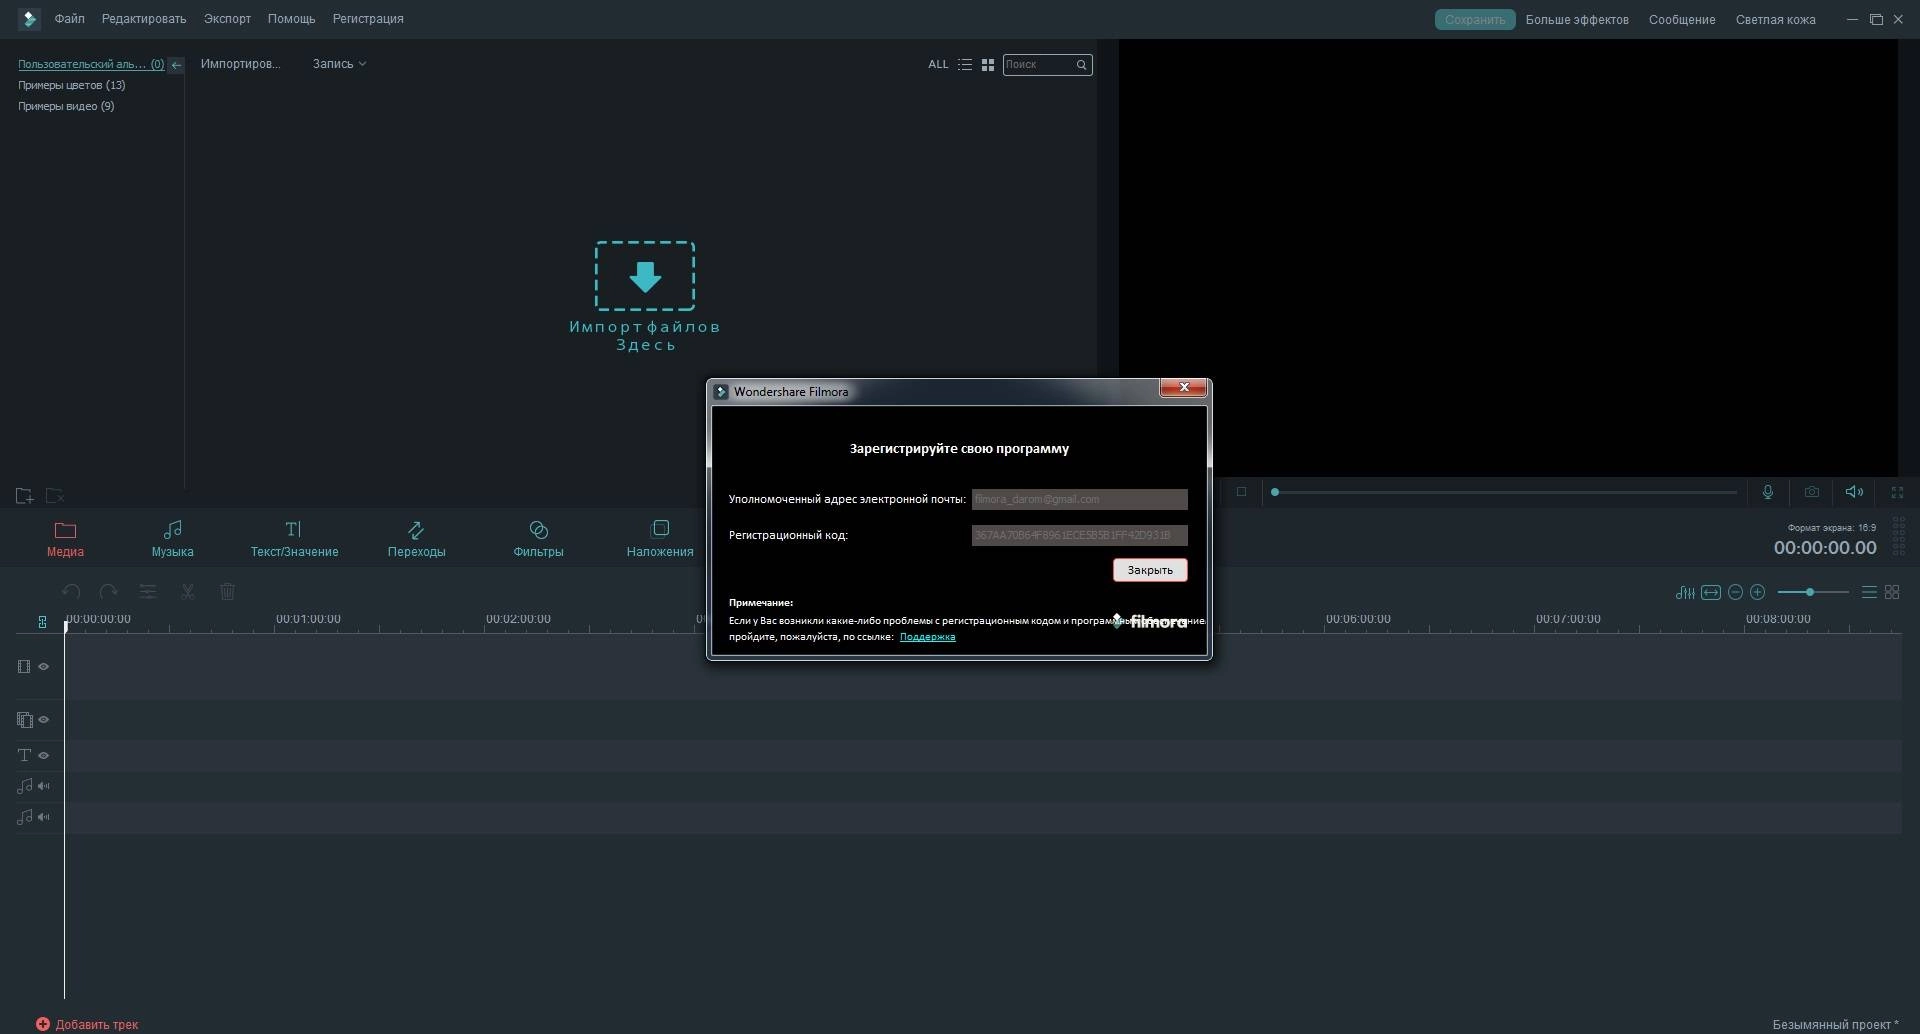This screenshot has height=1034, width=1920.
Task: Open the Регистрация menu
Action: coord(368,19)
